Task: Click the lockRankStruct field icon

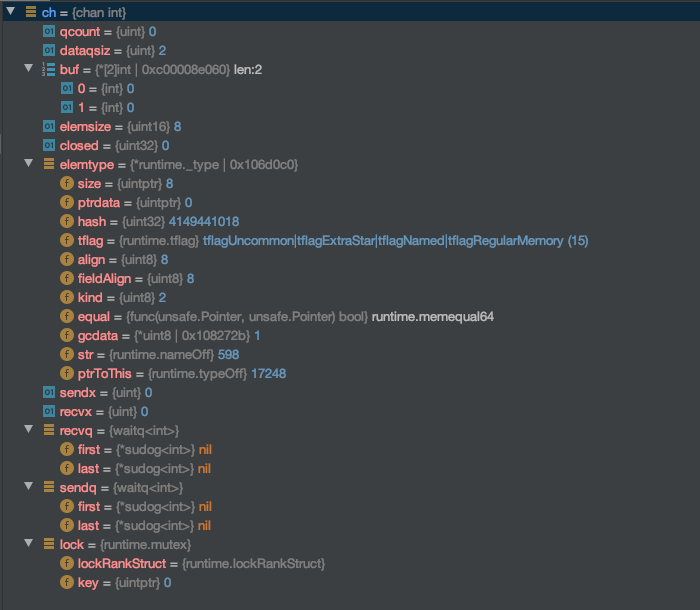Action: coord(67,563)
